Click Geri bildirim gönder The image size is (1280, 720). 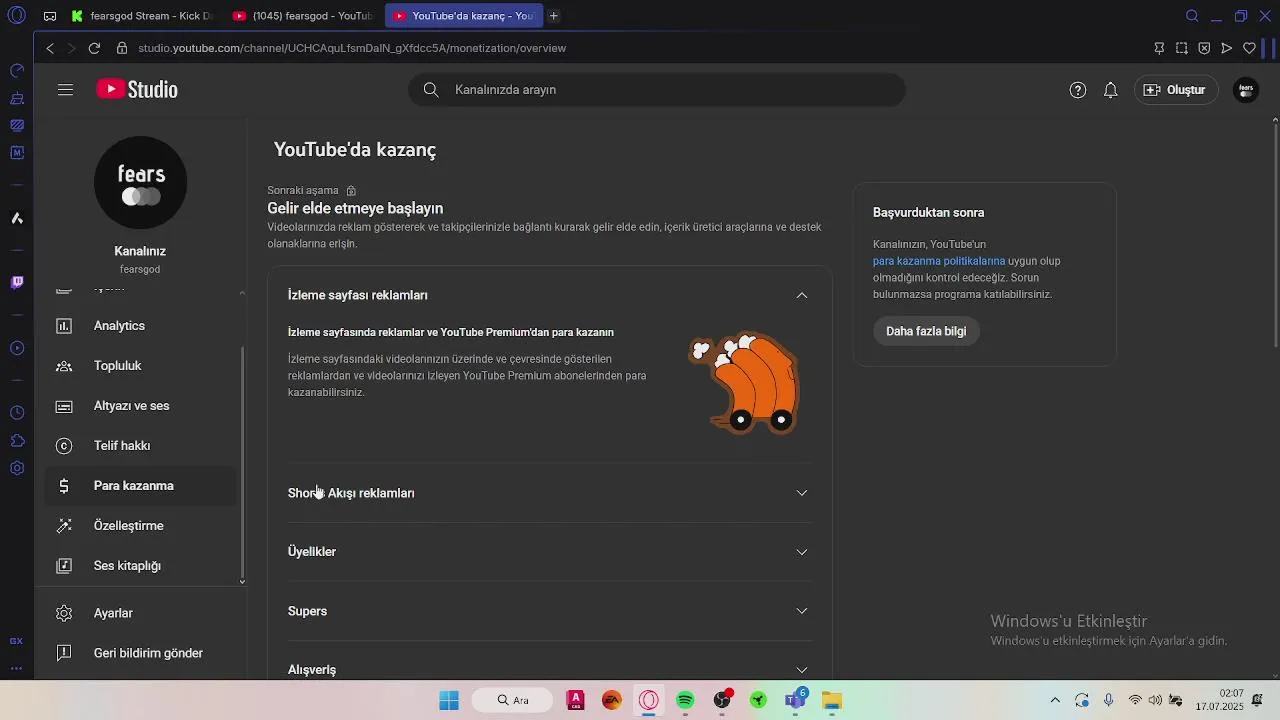click(x=141, y=653)
